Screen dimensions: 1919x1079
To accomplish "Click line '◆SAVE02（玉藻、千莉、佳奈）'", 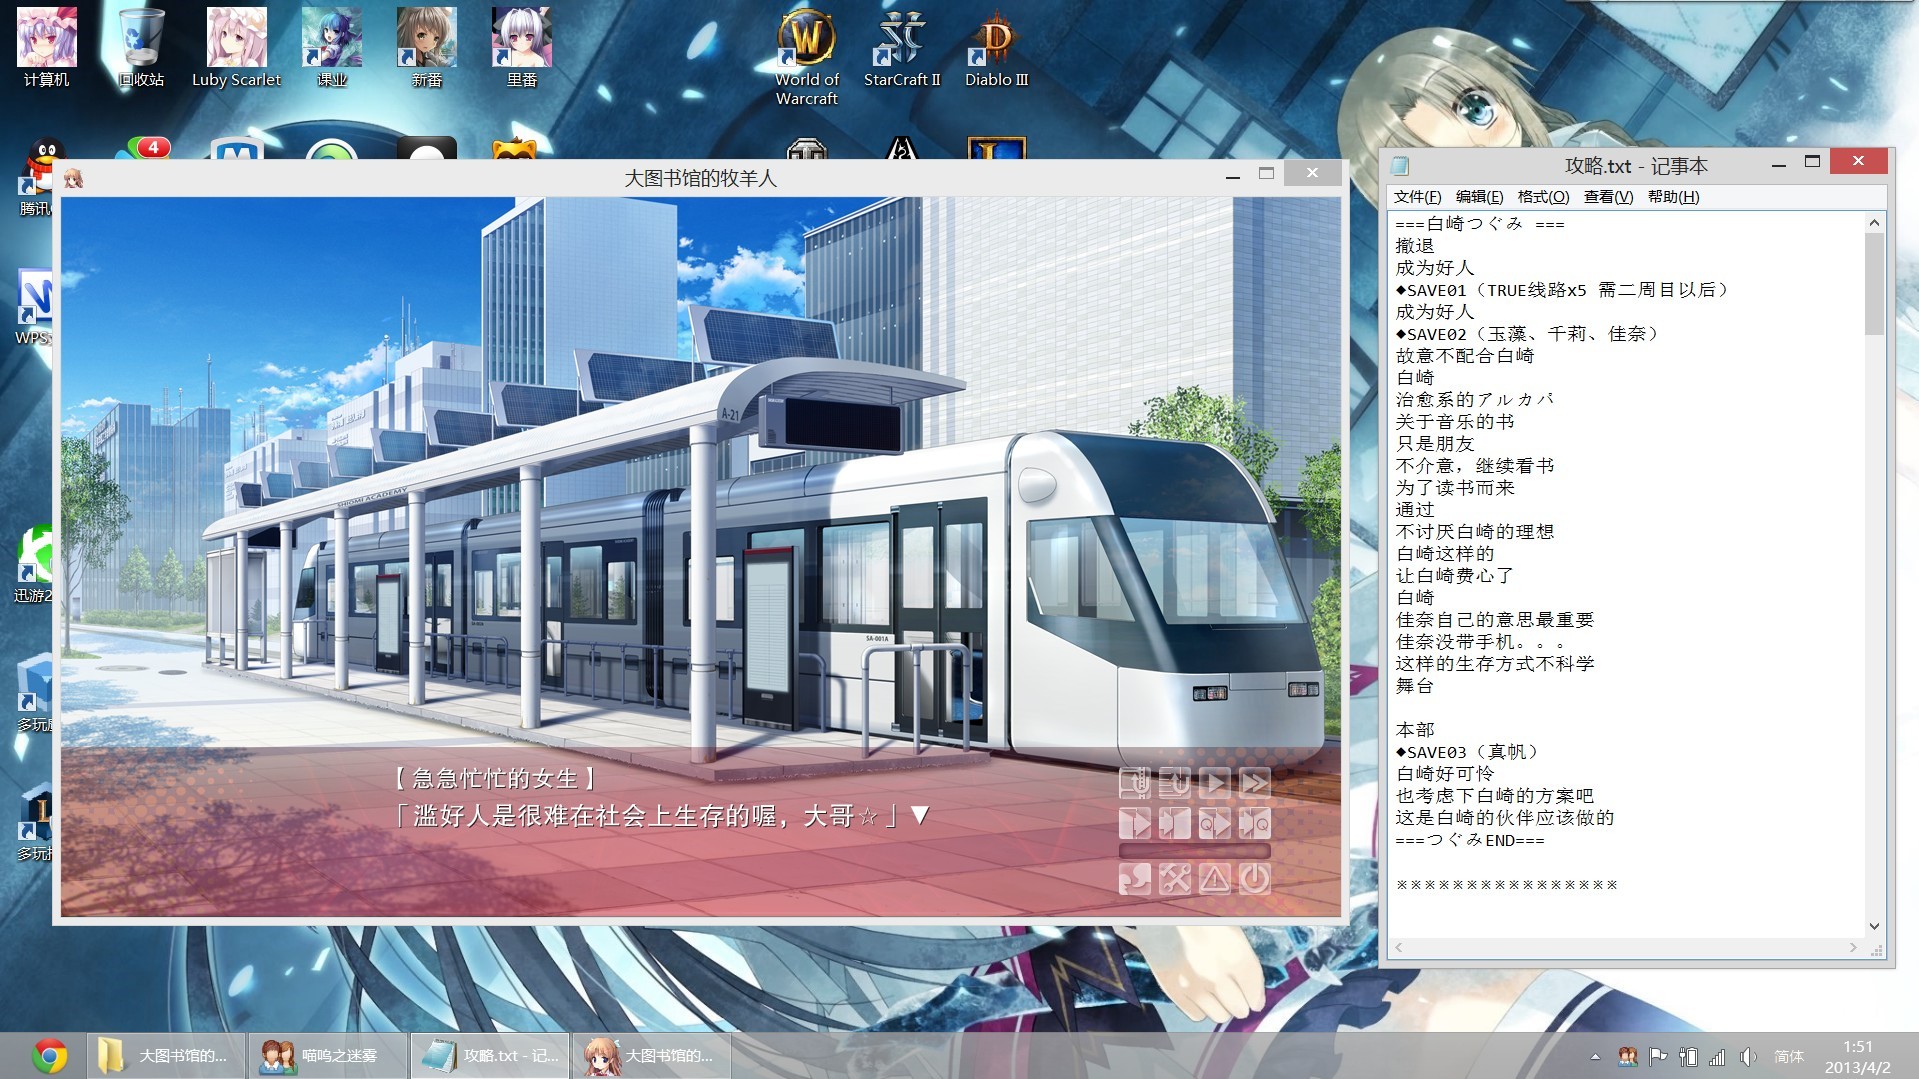I will click(1527, 334).
